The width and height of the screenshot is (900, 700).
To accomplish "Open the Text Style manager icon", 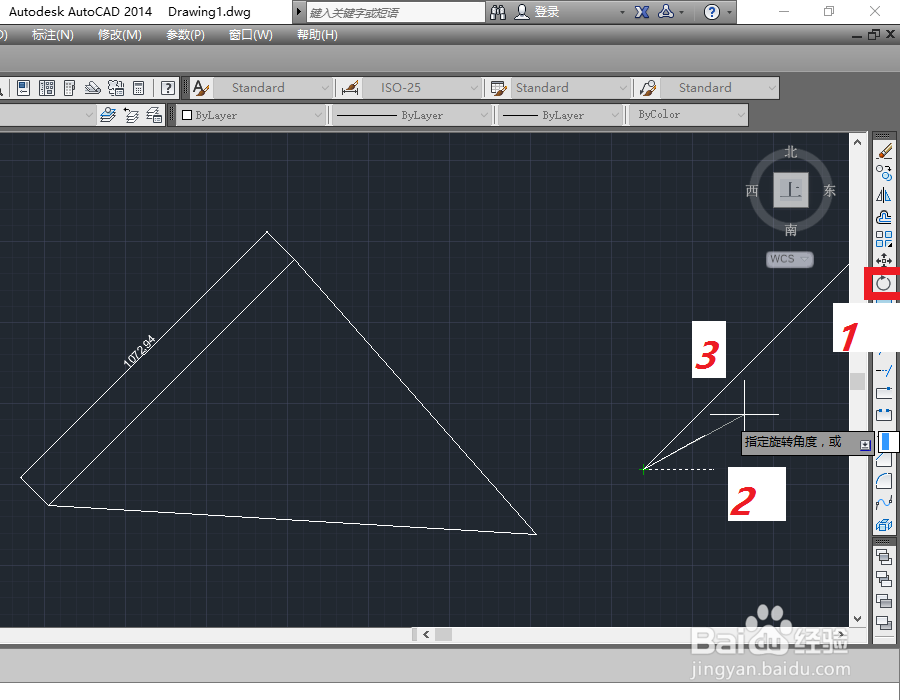I will pos(200,88).
